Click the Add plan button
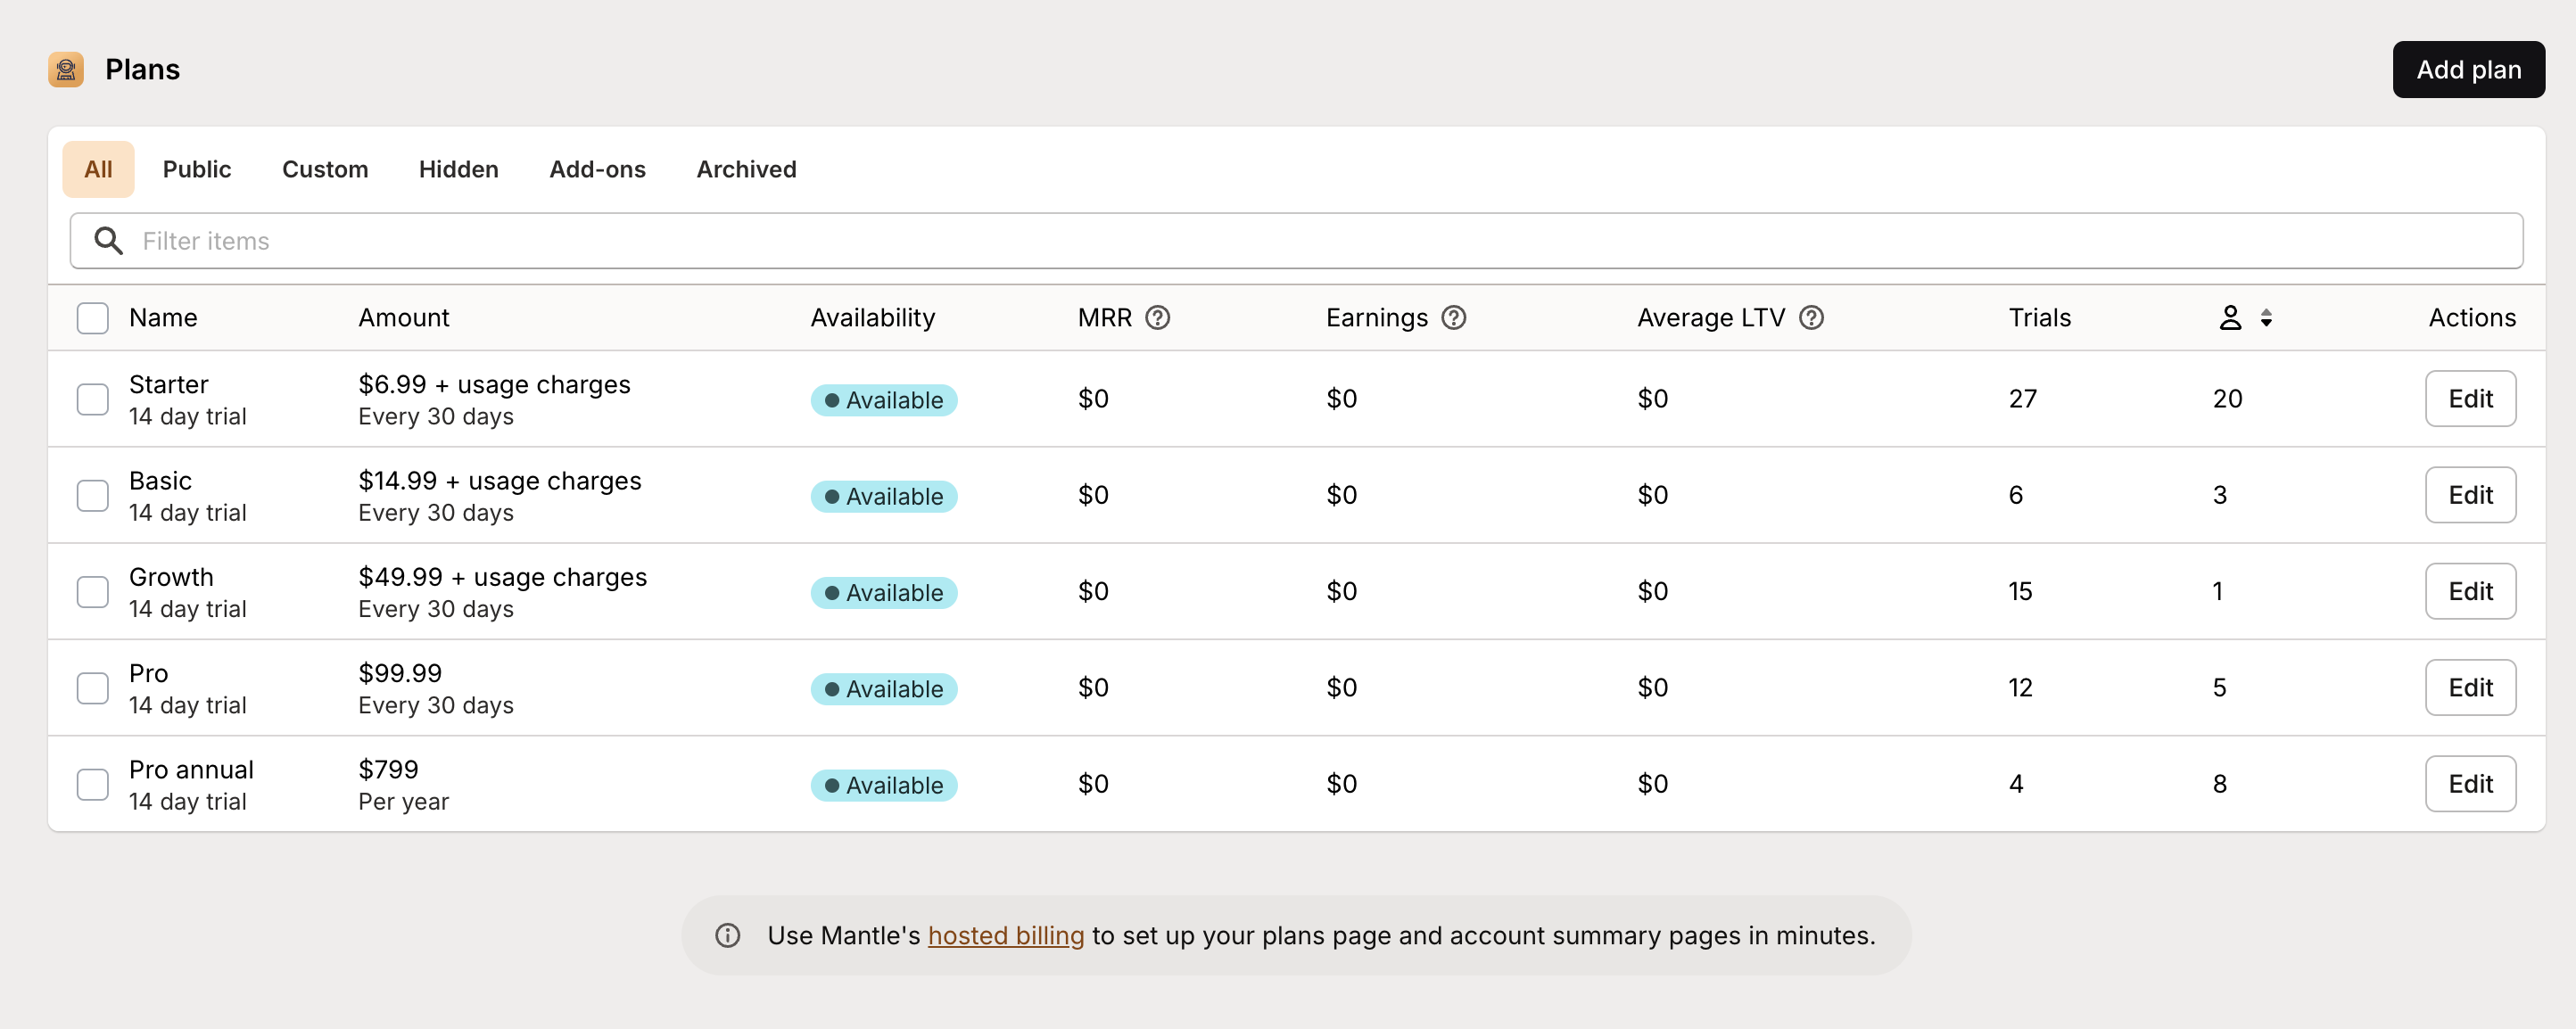The image size is (2576, 1029). [x=2467, y=69]
